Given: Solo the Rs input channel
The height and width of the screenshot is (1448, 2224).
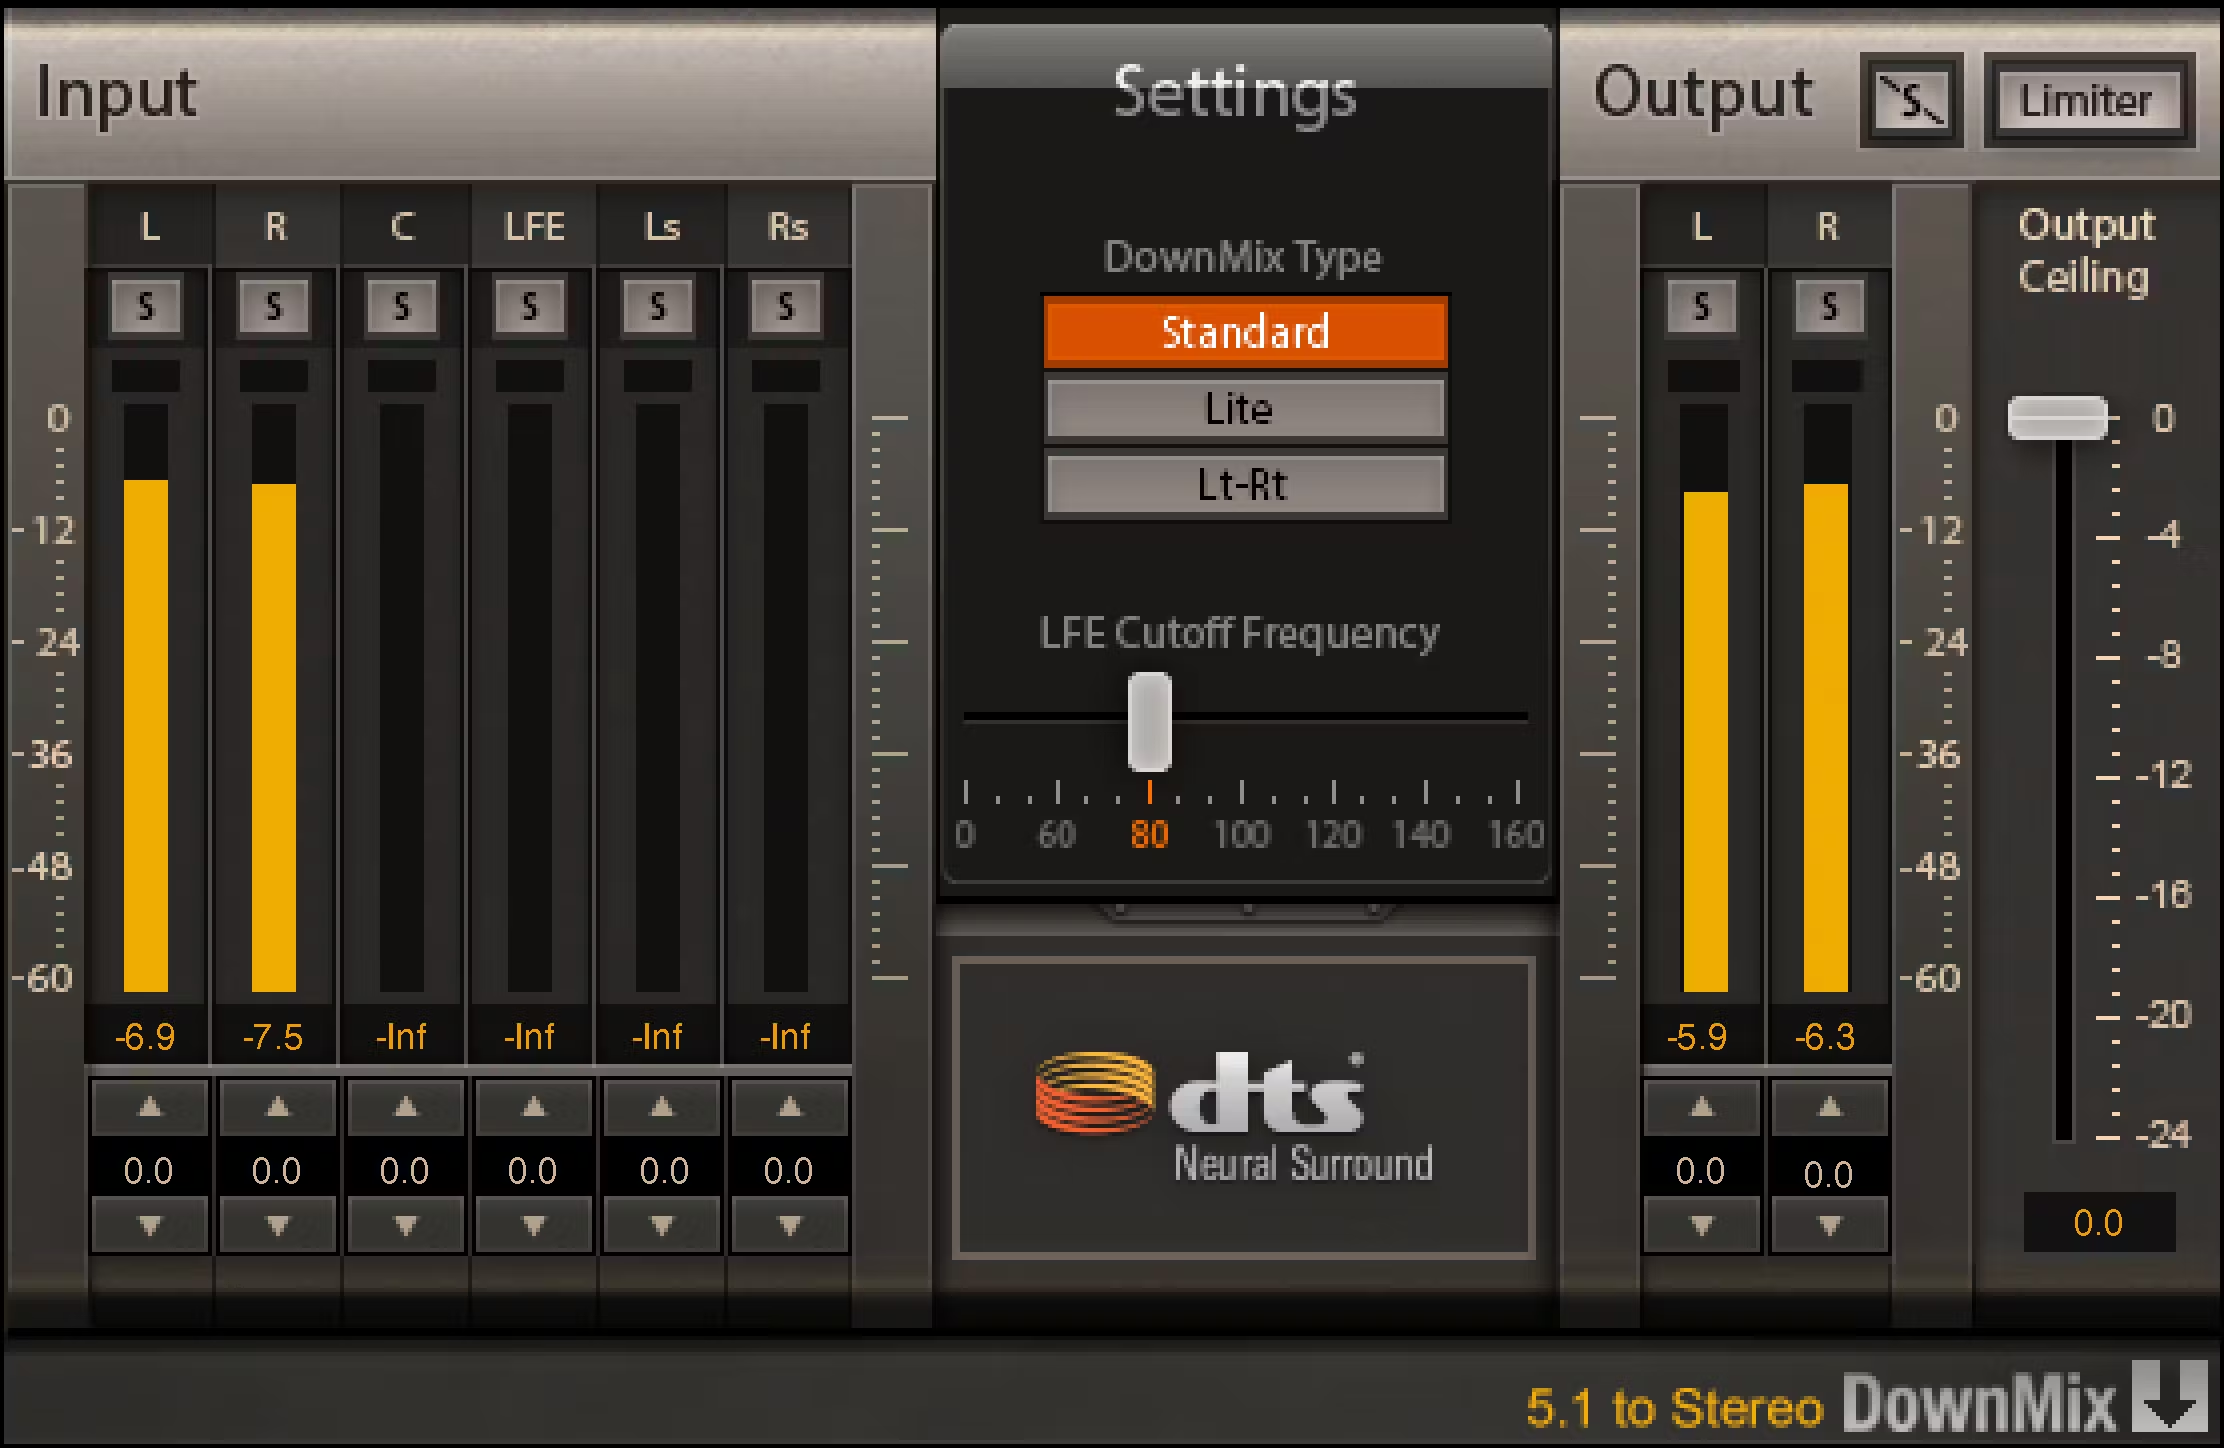Looking at the screenshot, I should tap(786, 306).
